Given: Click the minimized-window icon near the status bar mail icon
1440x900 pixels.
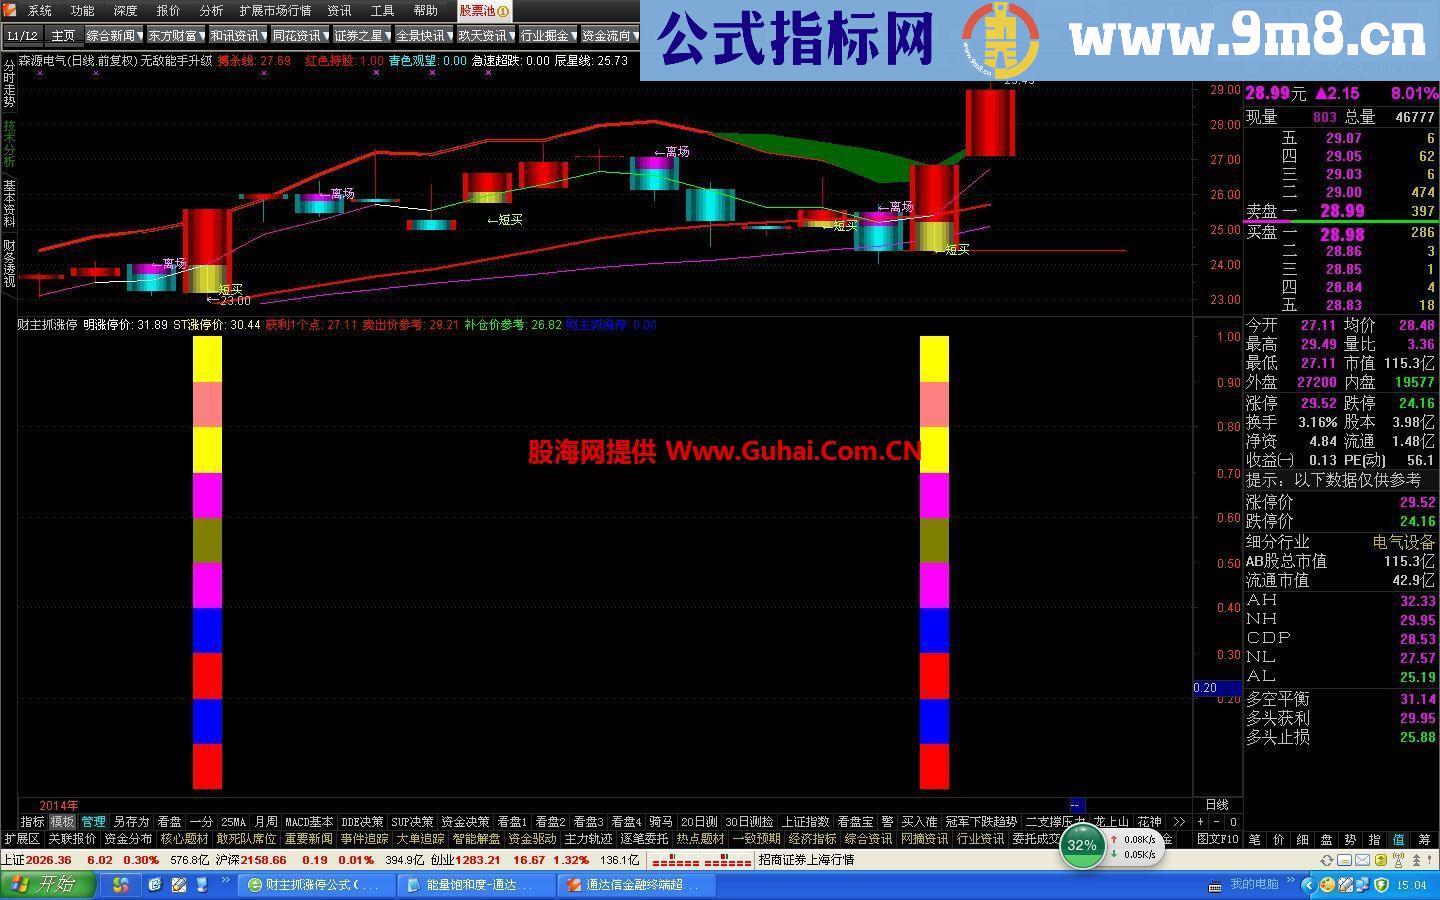Looking at the screenshot, I should (x=1345, y=861).
